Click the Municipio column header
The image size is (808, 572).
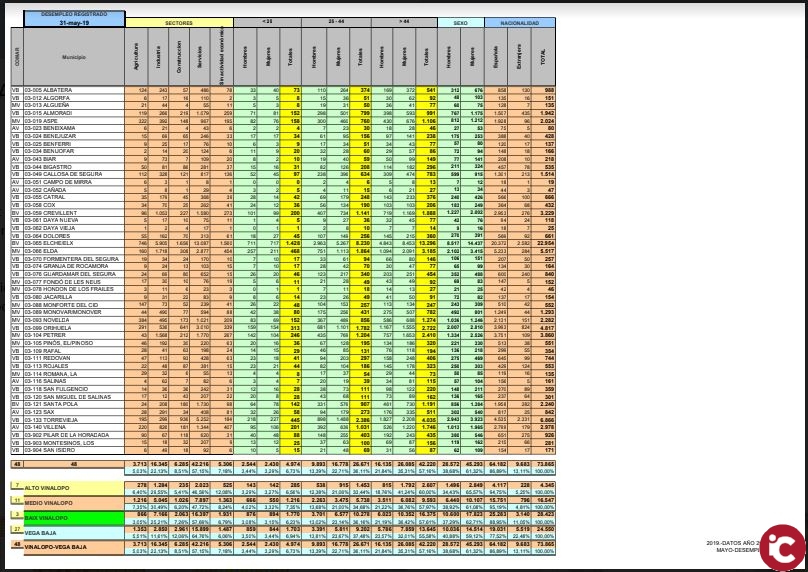click(x=72, y=58)
